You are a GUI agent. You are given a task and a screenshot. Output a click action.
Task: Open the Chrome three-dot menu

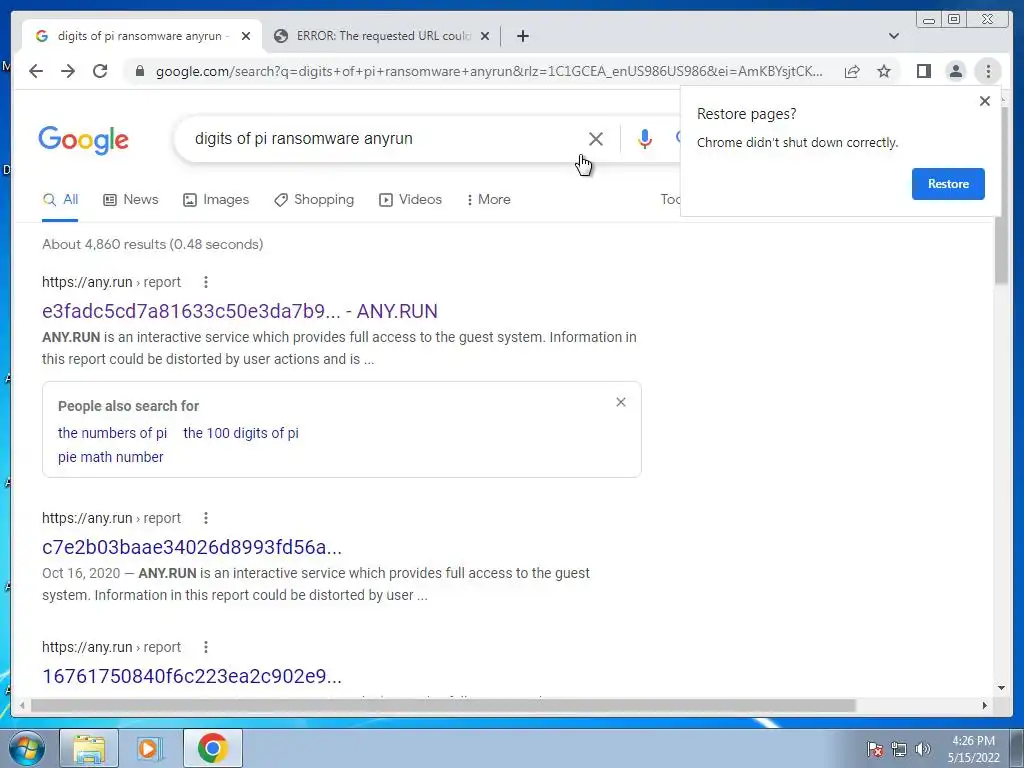pos(988,71)
